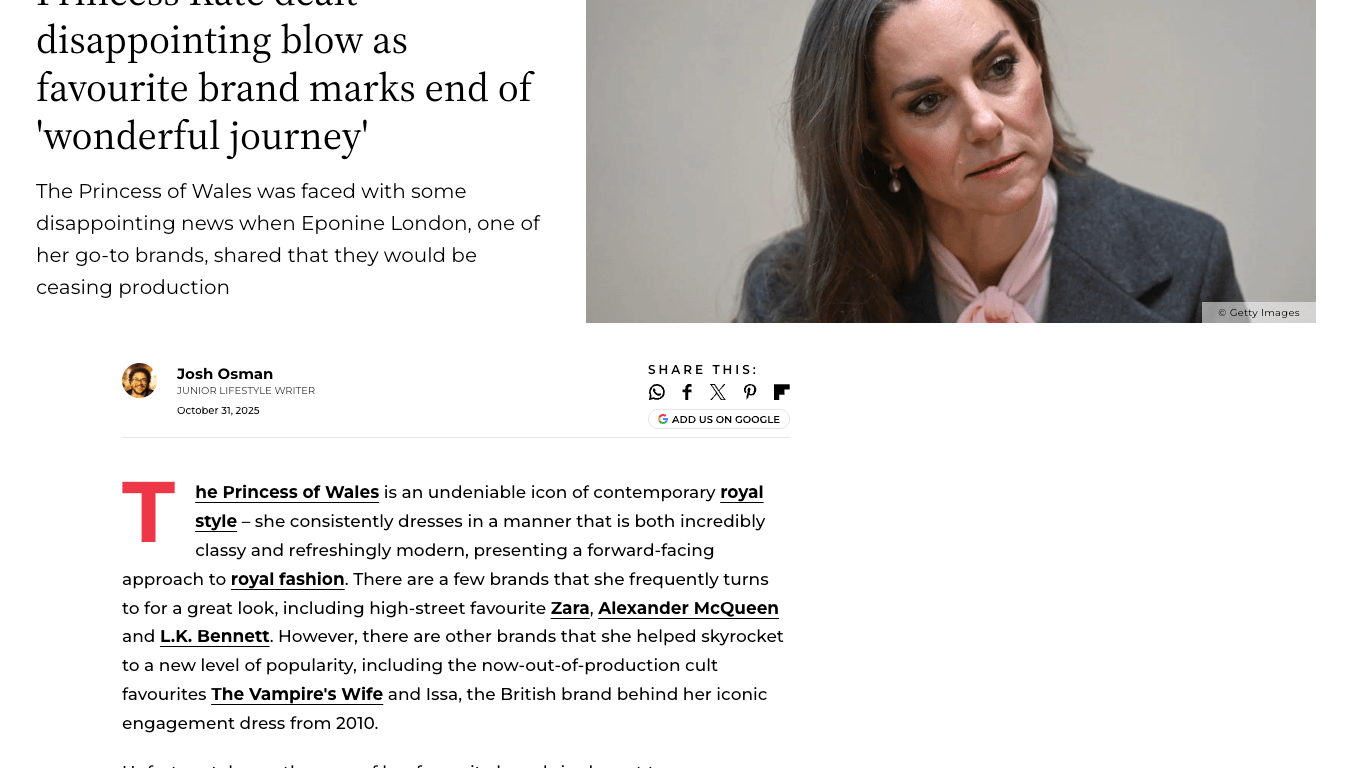Click Josh Osman author avatar
Image resolution: width=1369 pixels, height=768 pixels.
[139, 380]
